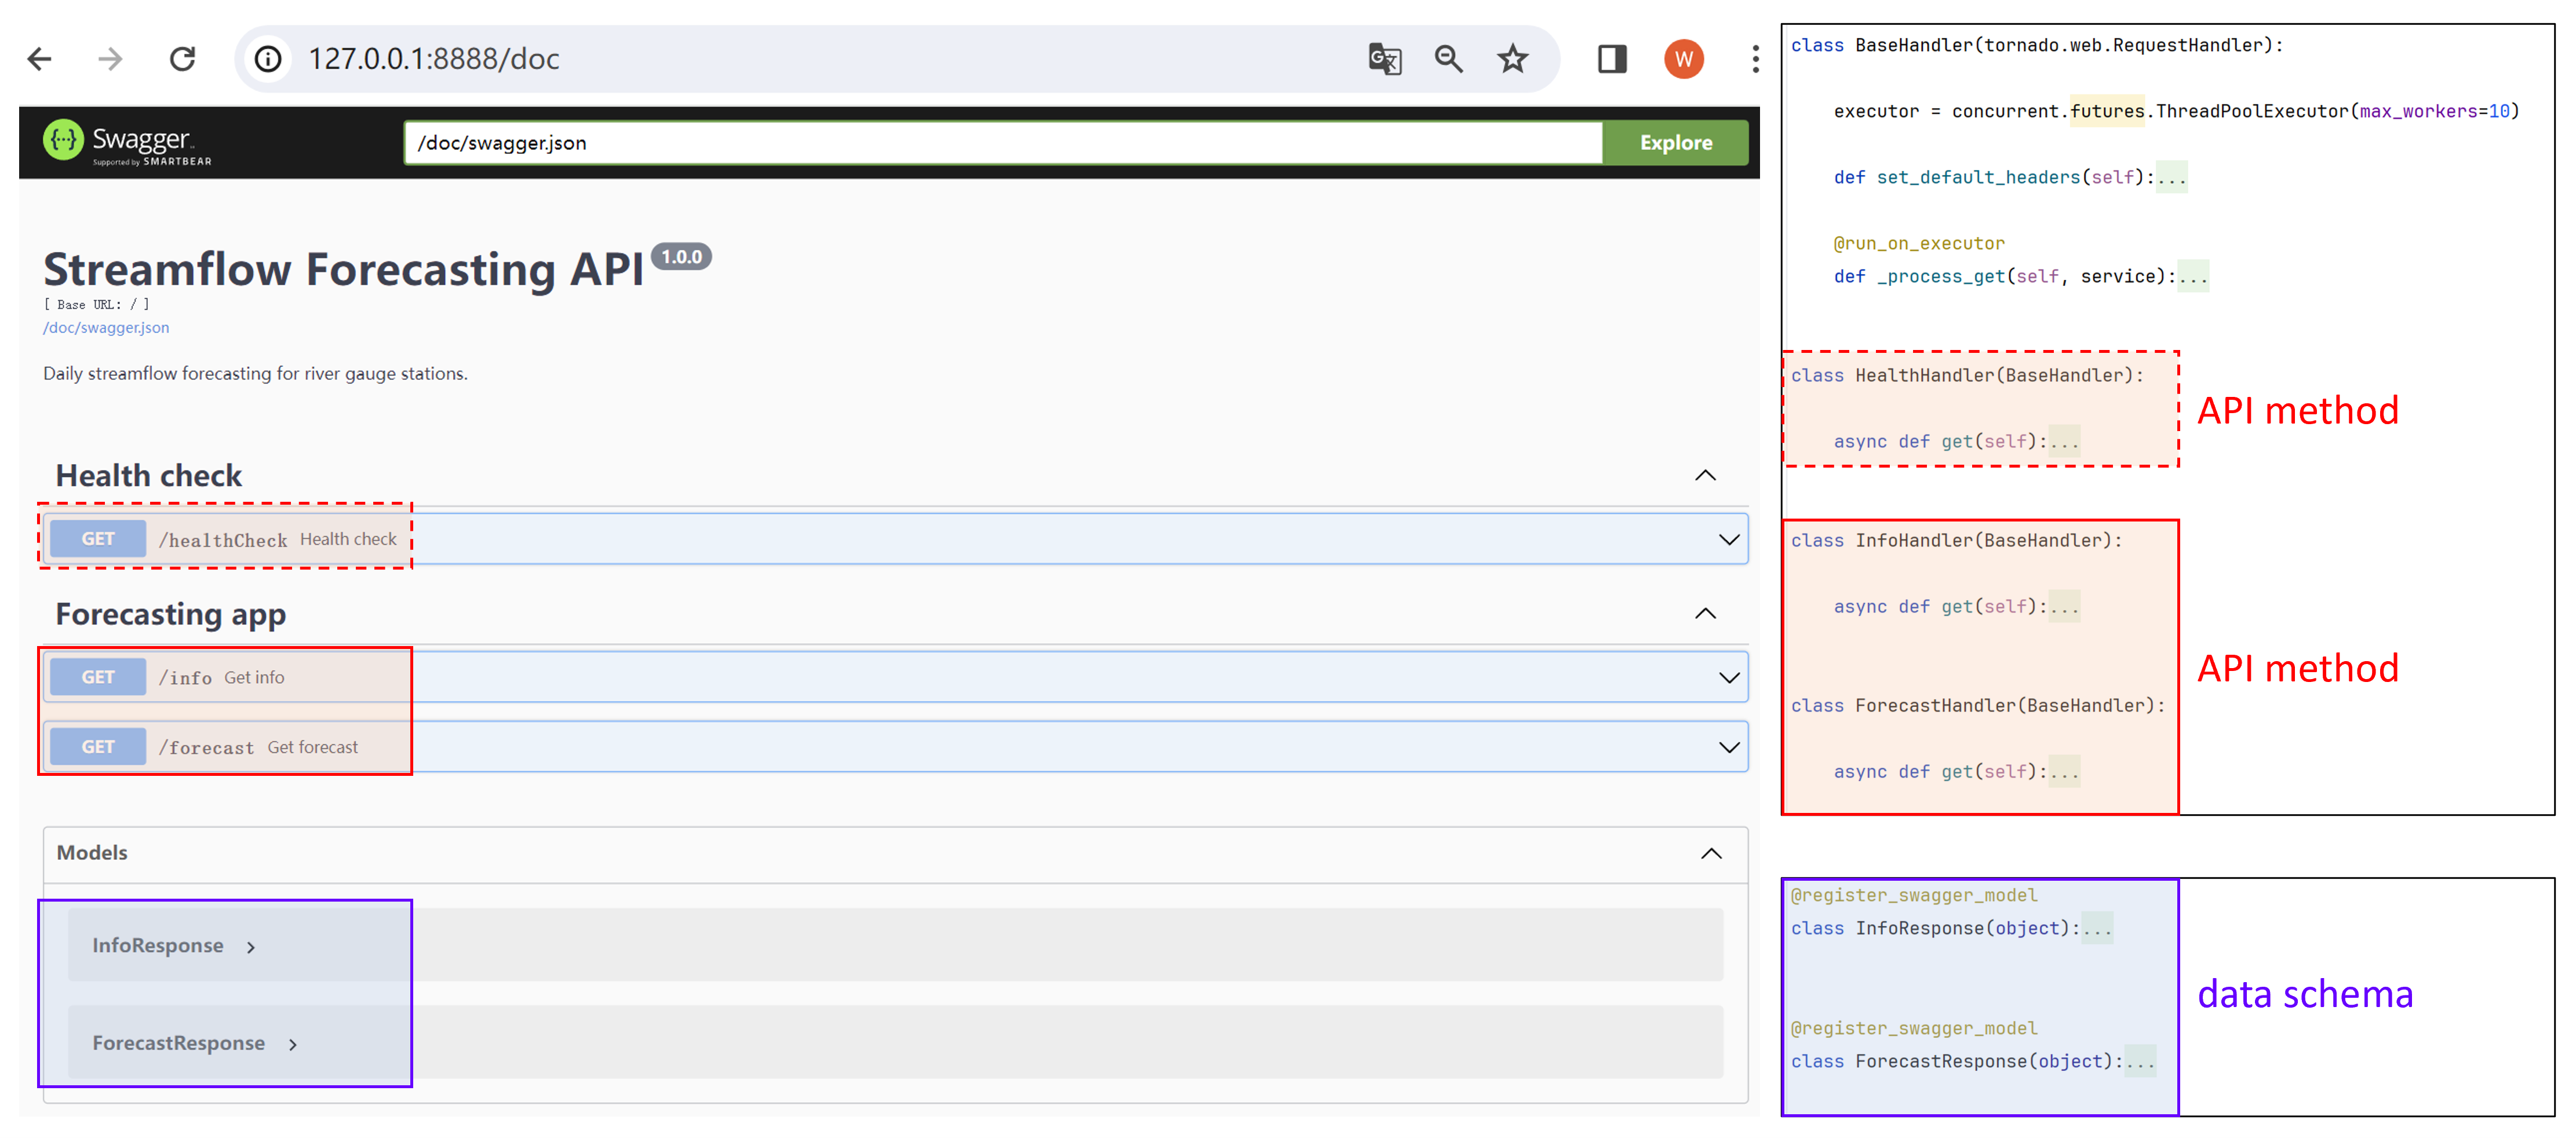Bookmark this page with the star

[1512, 59]
